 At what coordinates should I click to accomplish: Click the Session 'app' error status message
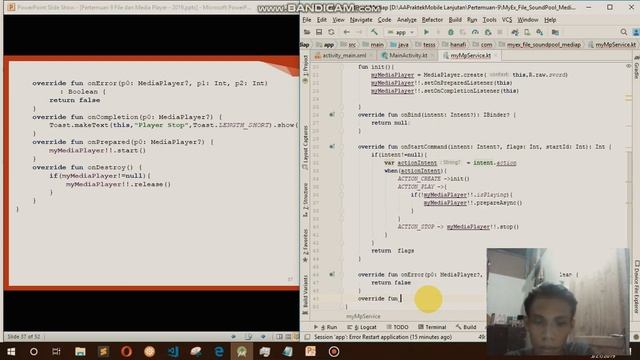pos(383,337)
